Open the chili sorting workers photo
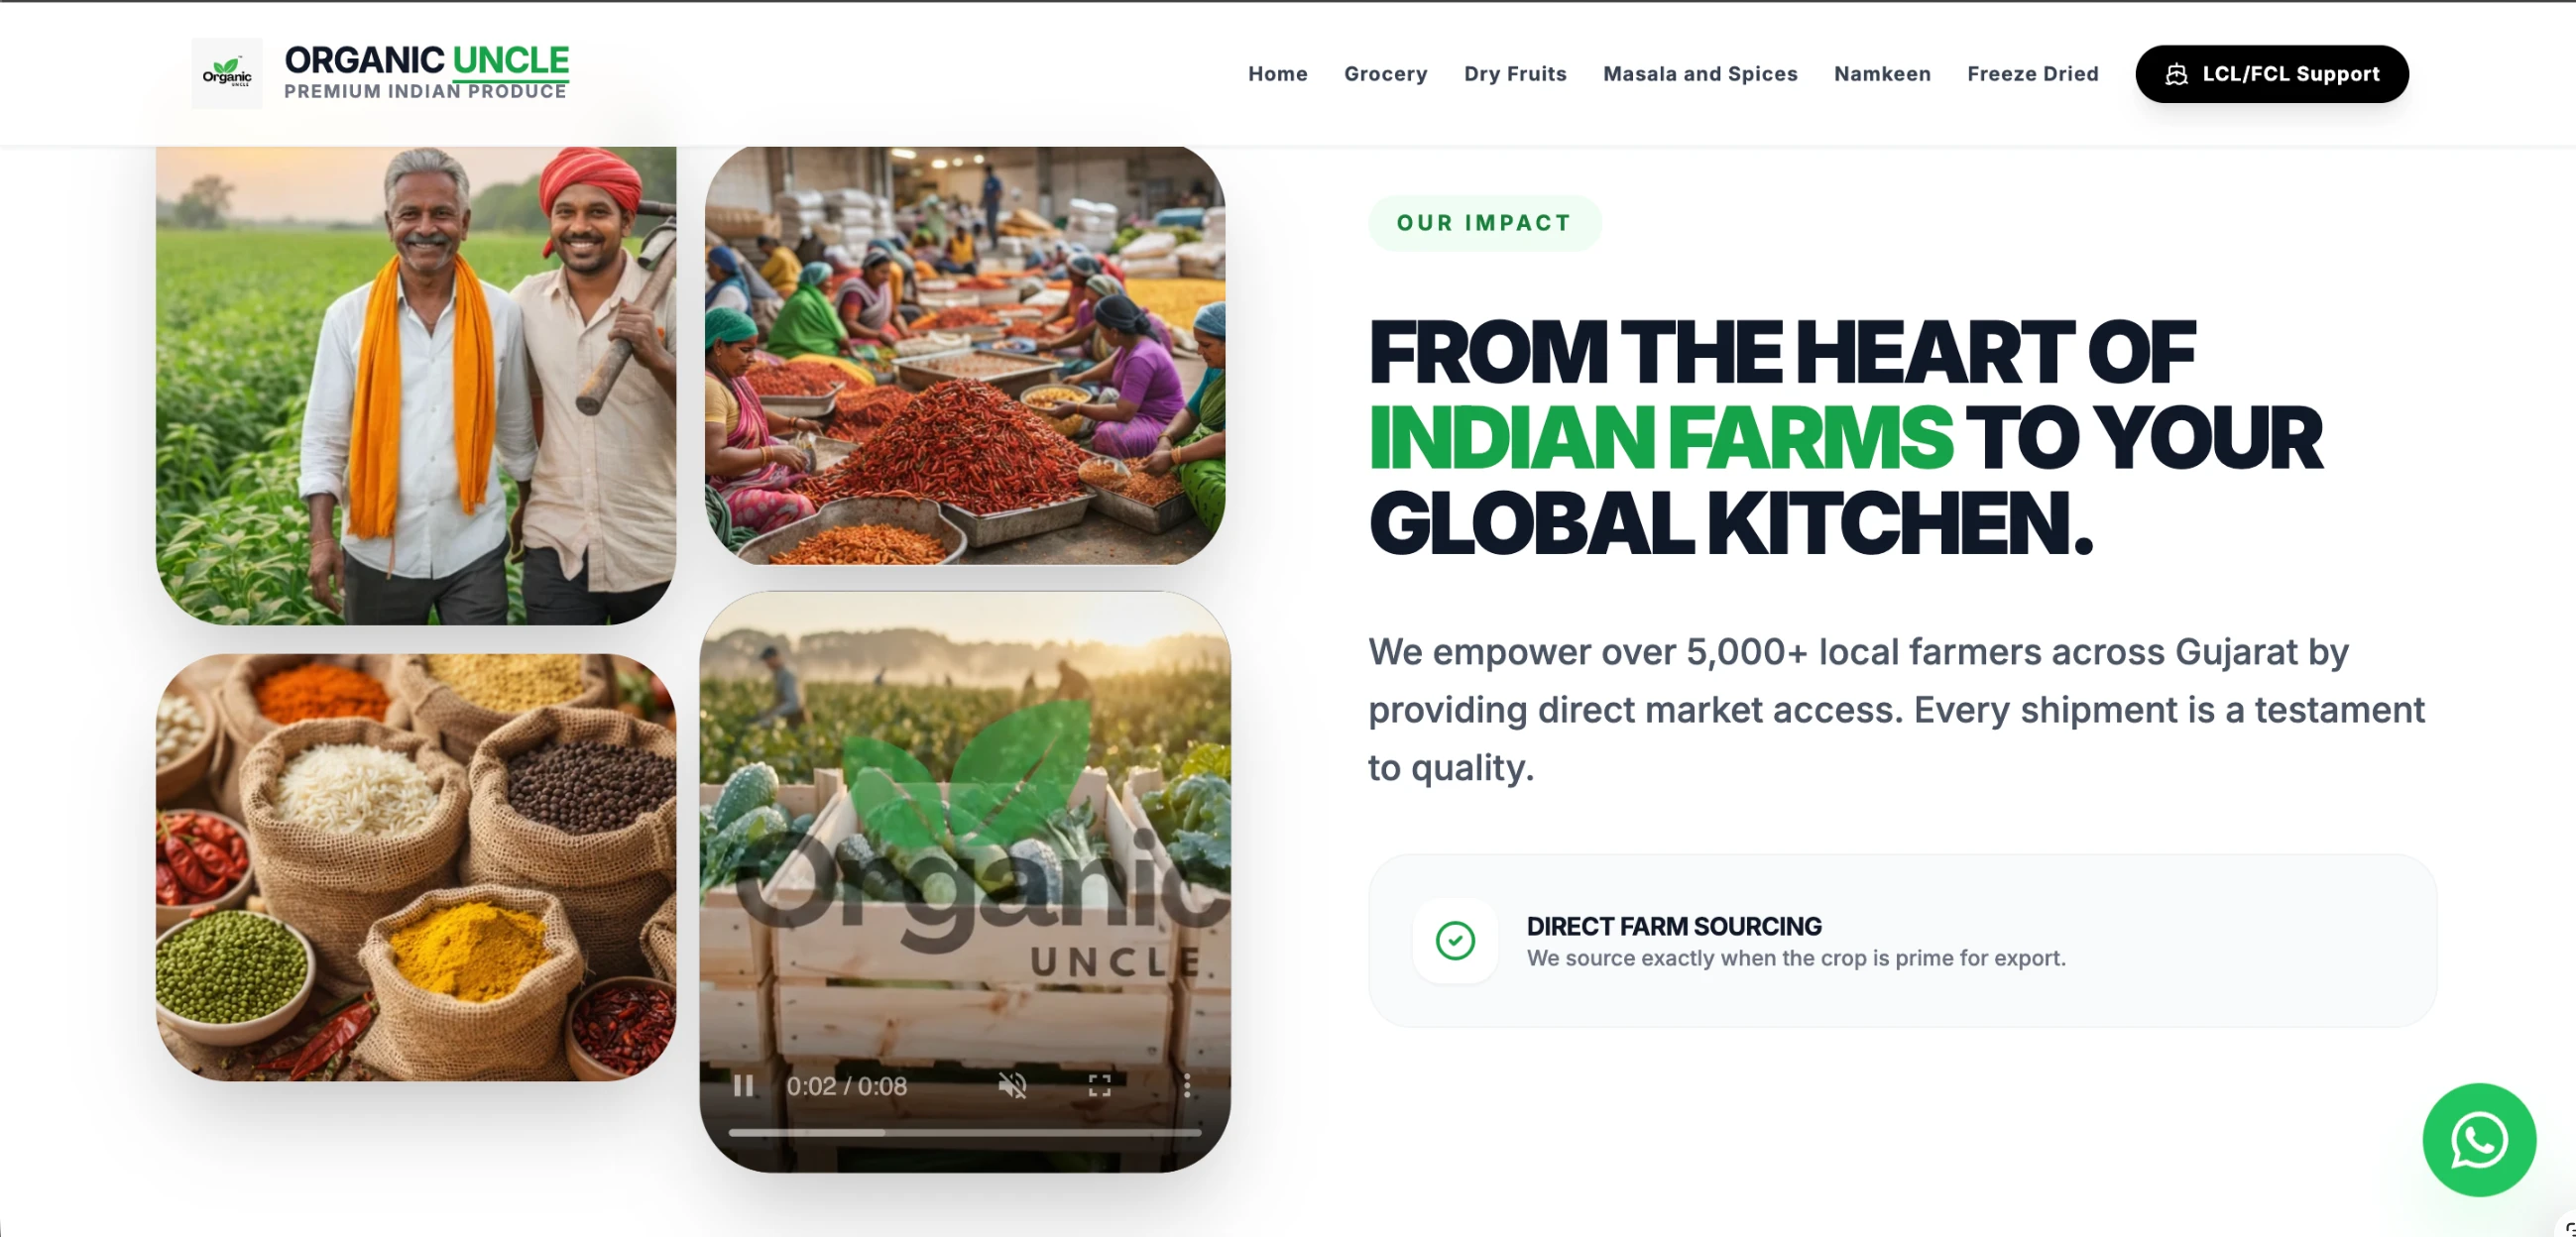The width and height of the screenshot is (2576, 1237). [965, 355]
